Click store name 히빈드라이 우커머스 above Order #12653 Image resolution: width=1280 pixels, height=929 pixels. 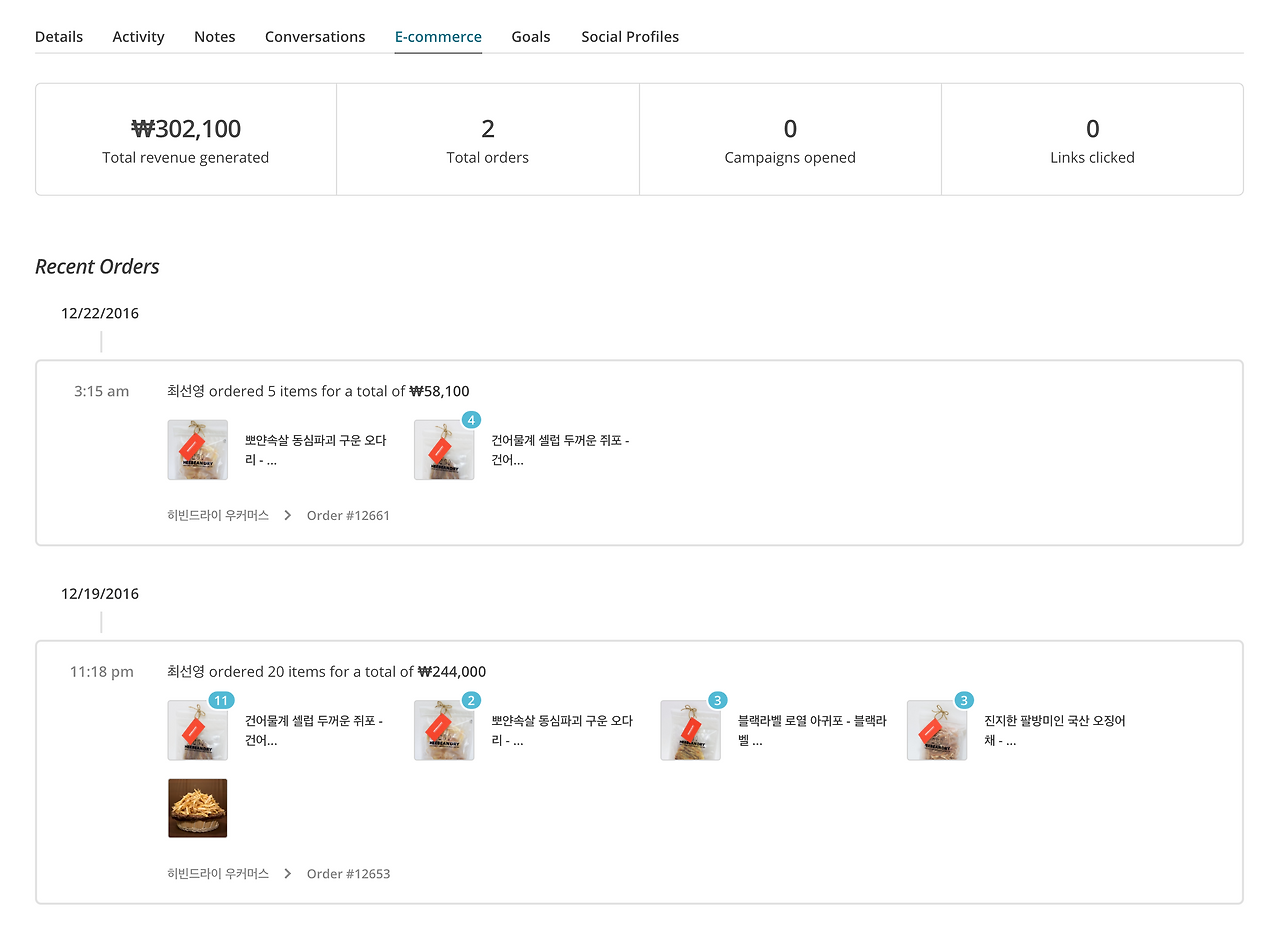tap(218, 874)
